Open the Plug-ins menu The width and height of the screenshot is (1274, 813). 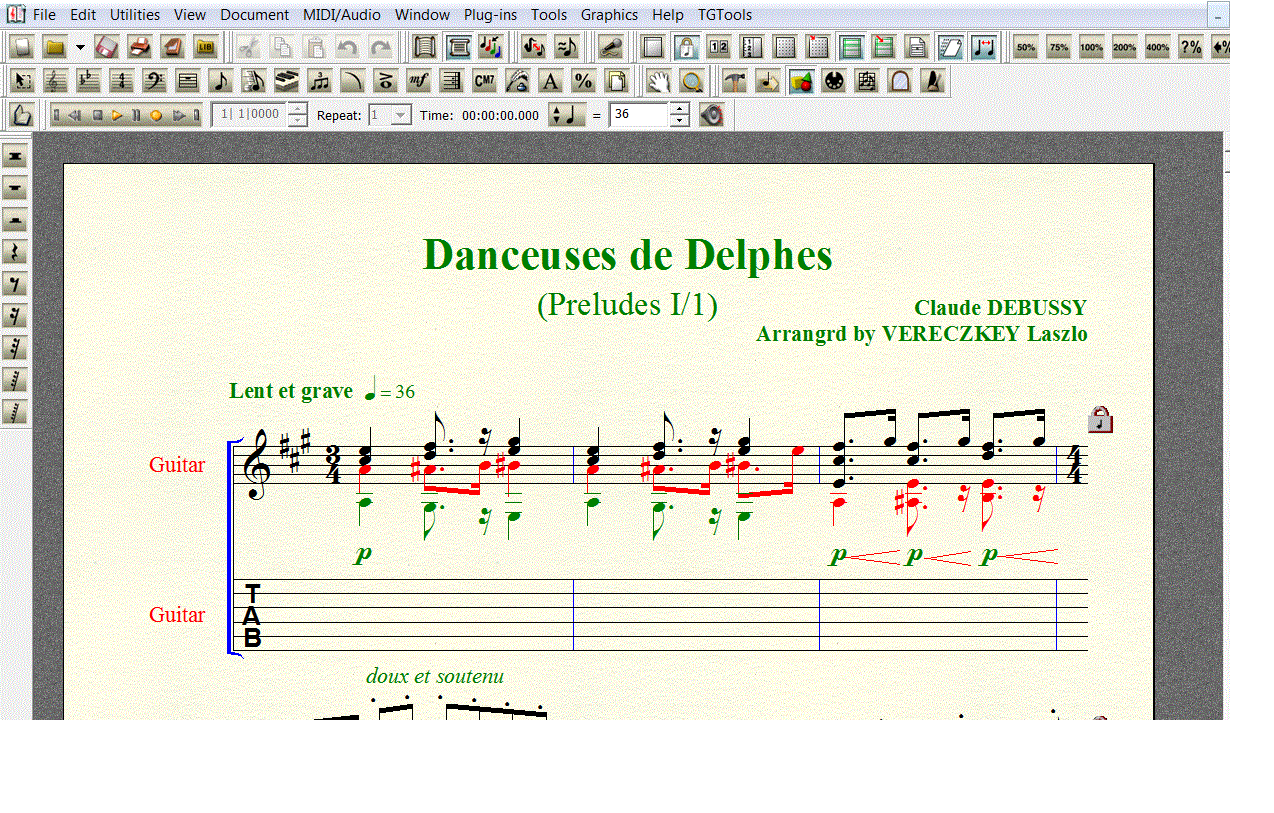coord(490,15)
